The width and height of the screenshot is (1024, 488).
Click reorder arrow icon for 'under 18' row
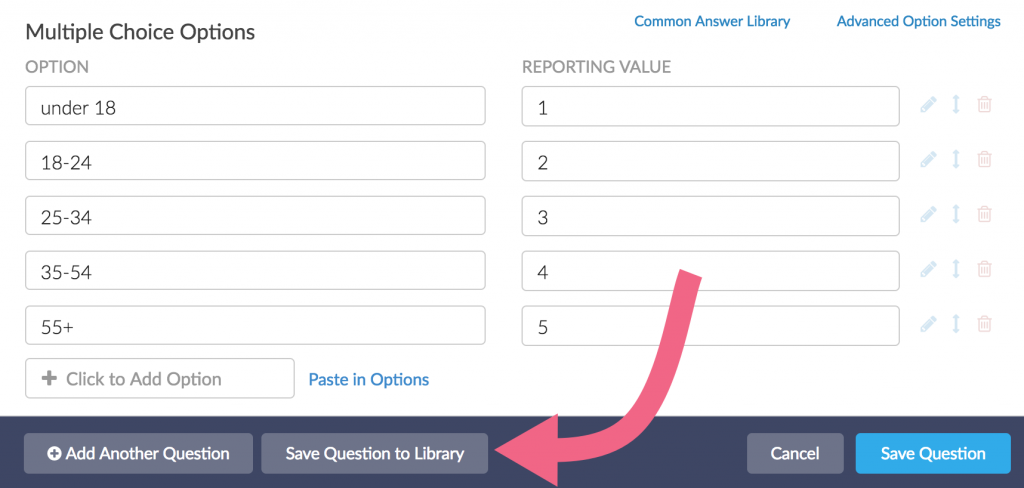tap(956, 105)
